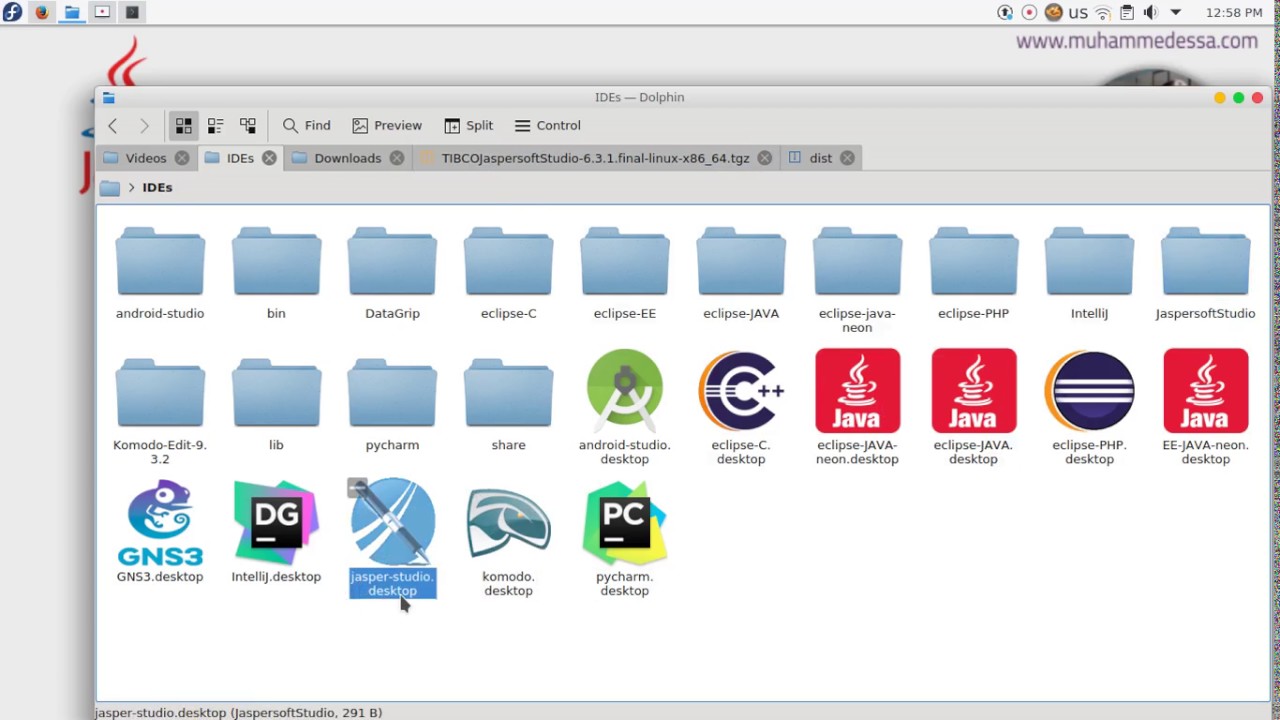Screen dimensions: 1280x720
Task: Open the terminal from top panel
Action: (x=132, y=13)
